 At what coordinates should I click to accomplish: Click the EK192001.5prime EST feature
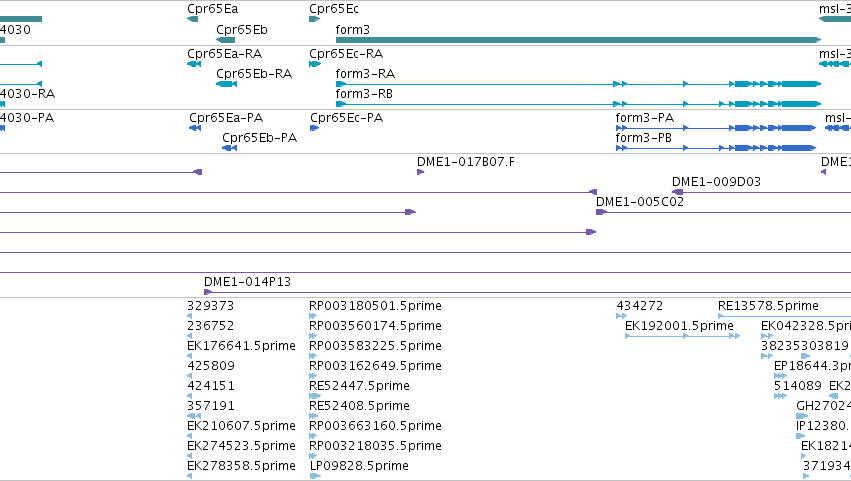pyautogui.click(x=682, y=336)
